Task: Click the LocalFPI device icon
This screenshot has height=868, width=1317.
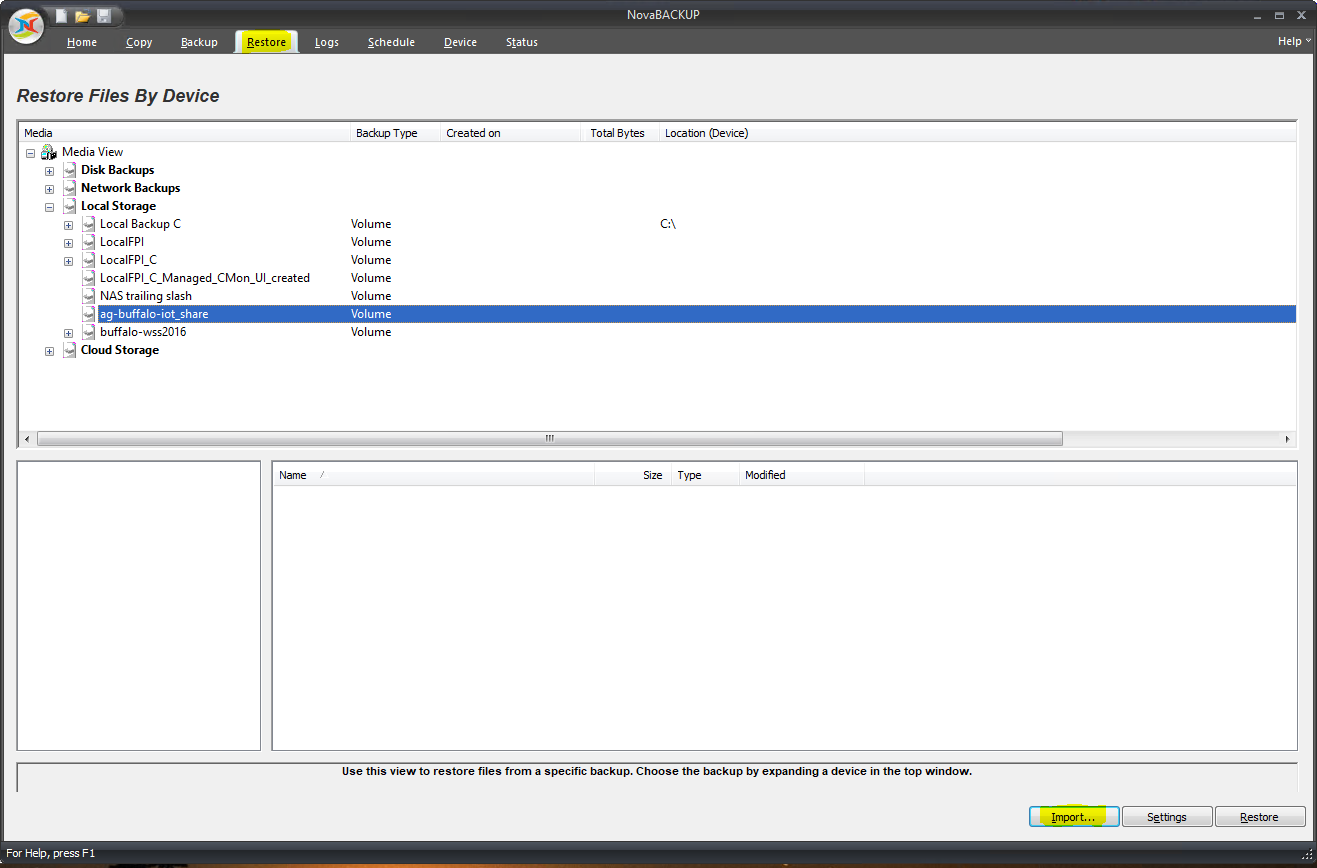Action: coord(89,242)
